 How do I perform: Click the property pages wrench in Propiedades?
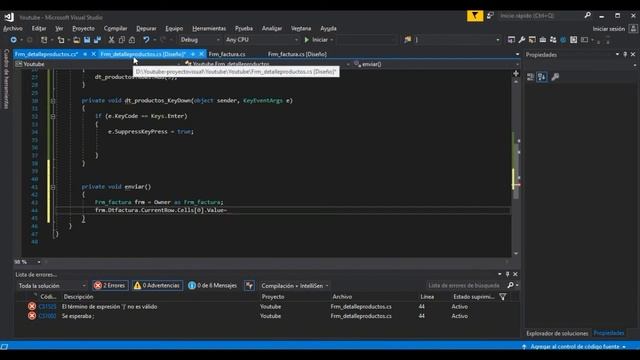pyautogui.click(x=555, y=77)
